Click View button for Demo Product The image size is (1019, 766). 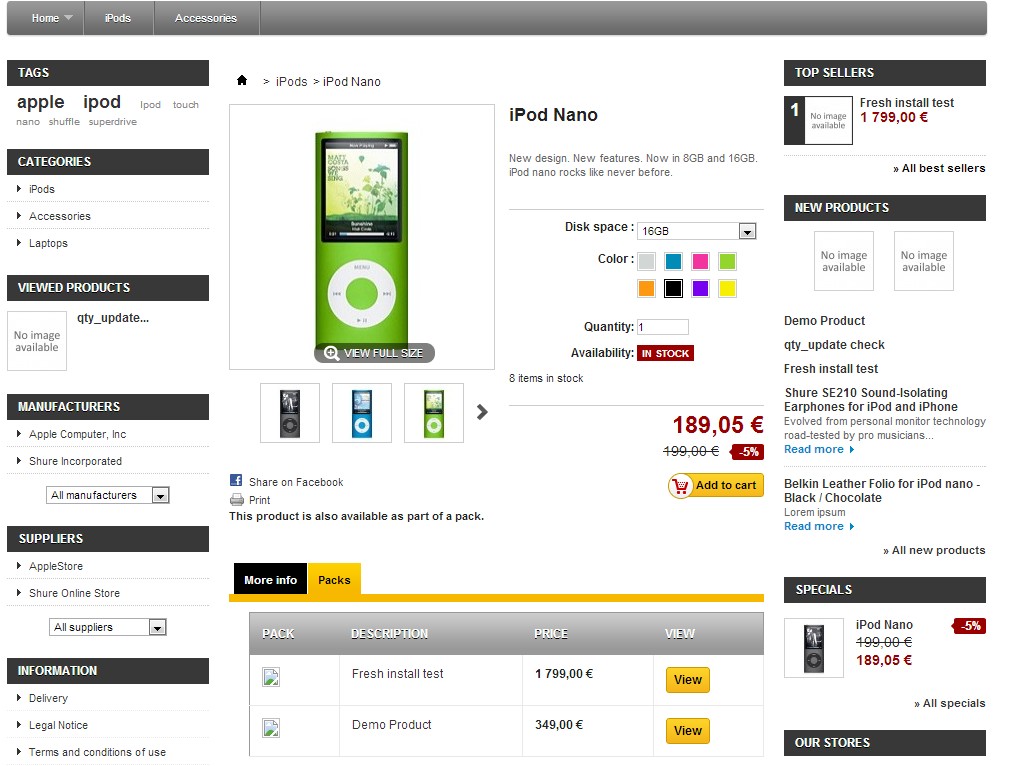tap(688, 730)
